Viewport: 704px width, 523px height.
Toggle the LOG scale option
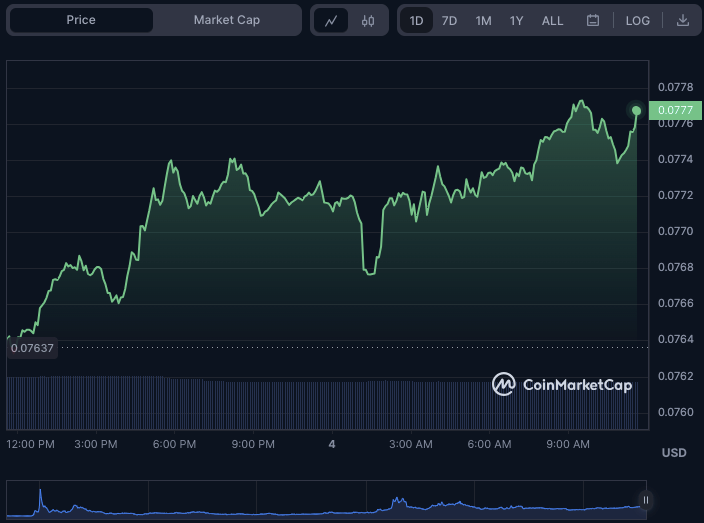coord(637,20)
